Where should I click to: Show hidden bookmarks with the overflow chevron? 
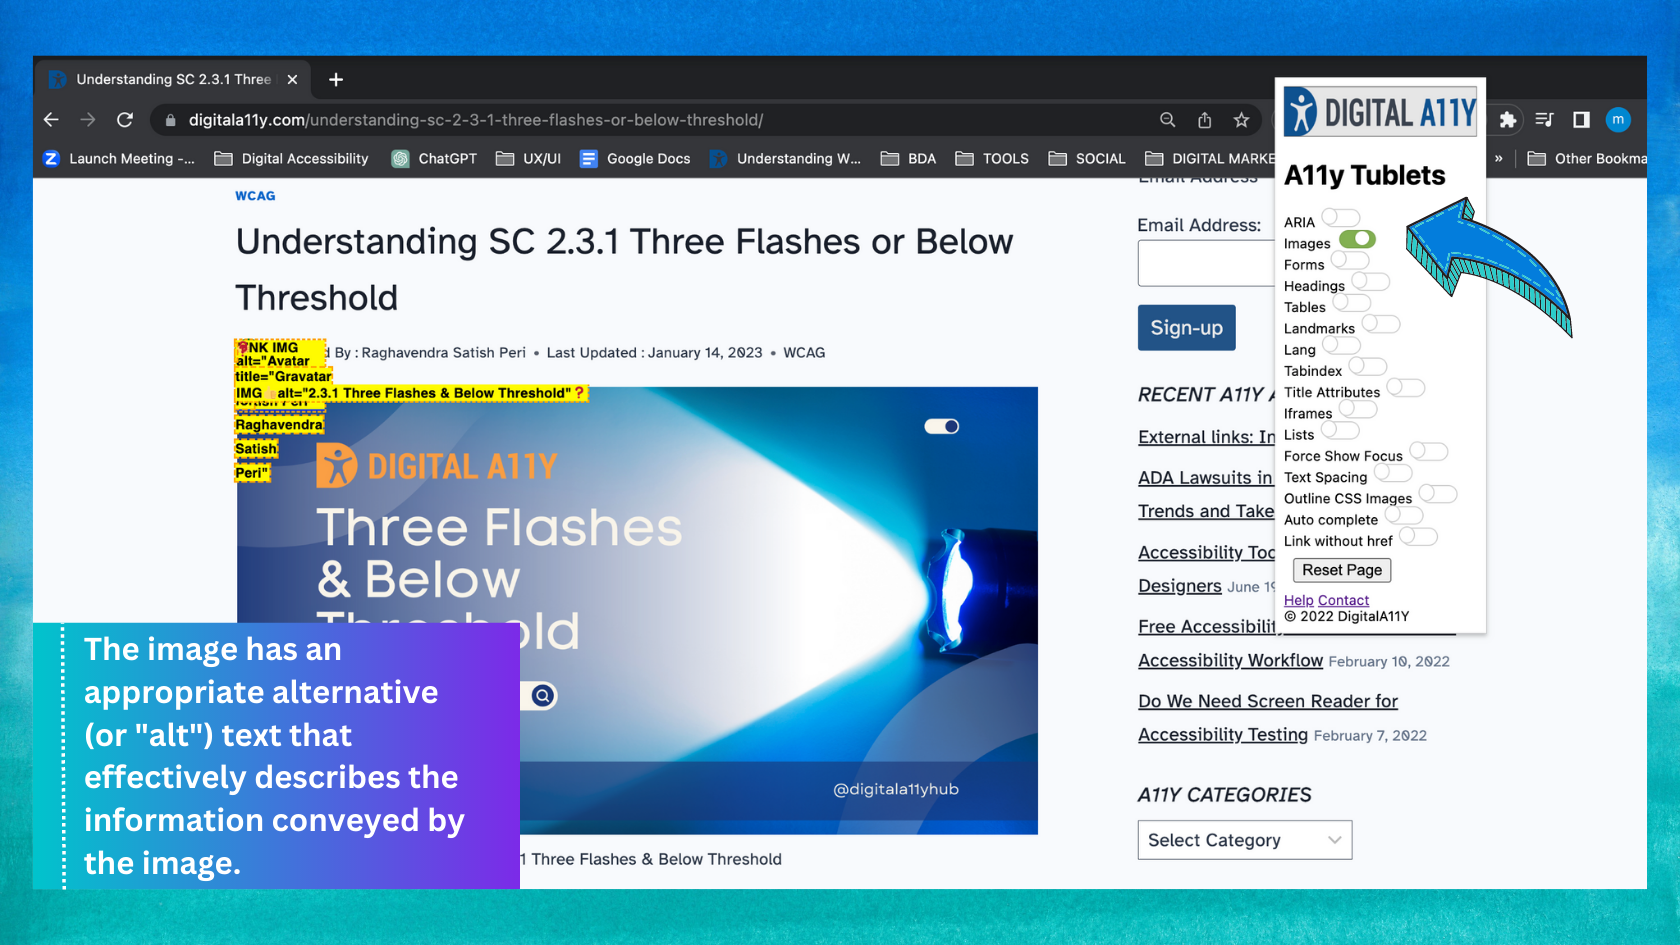pyautogui.click(x=1498, y=159)
